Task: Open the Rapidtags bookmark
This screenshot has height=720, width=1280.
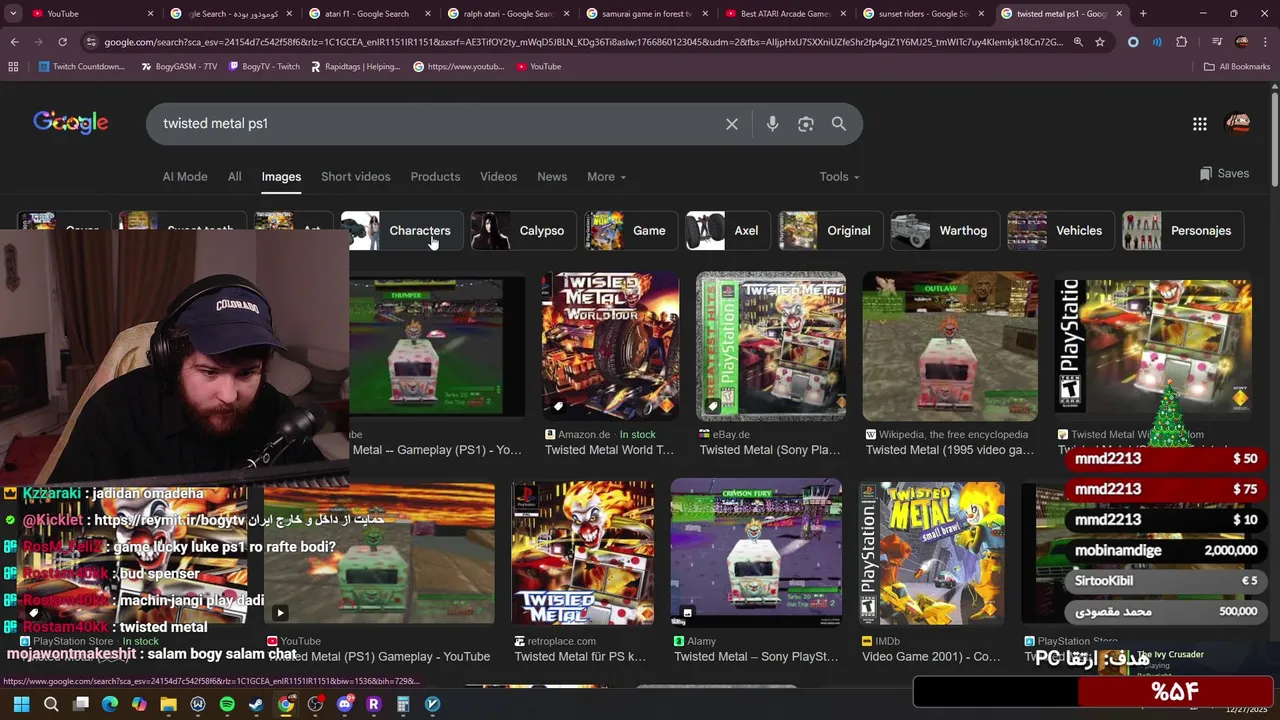Action: [355, 66]
